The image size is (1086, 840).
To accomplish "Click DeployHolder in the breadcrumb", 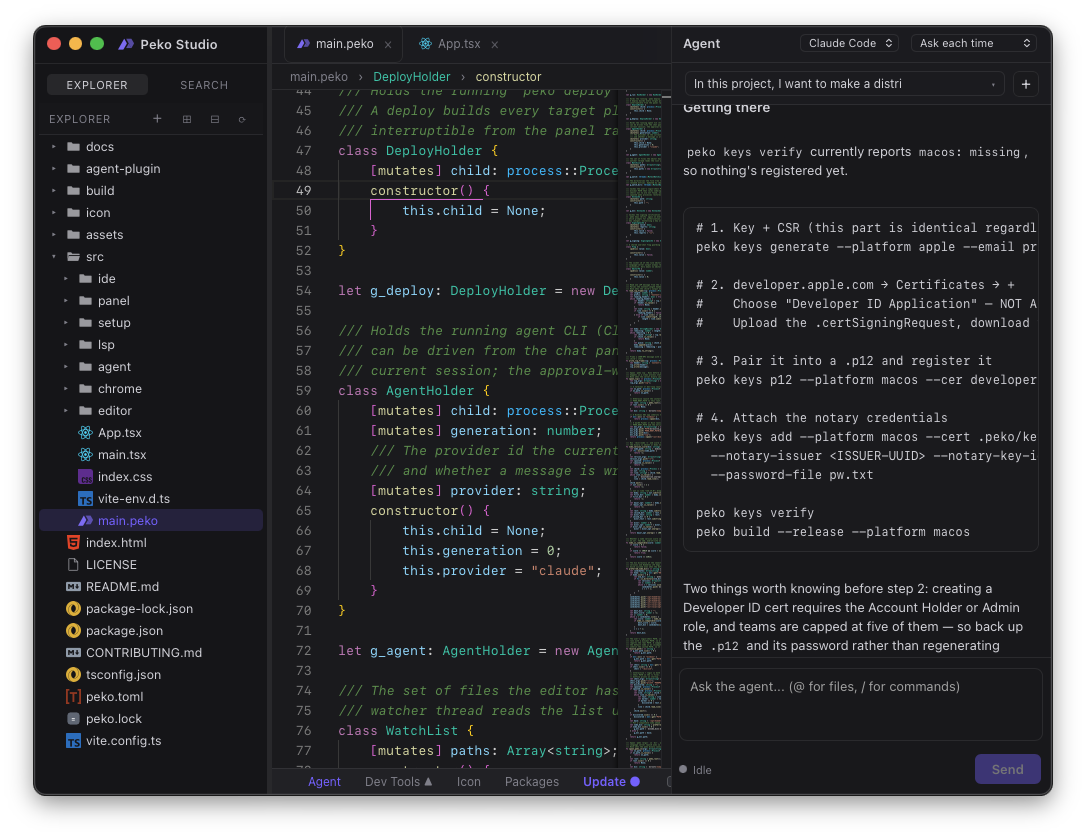I will [x=411, y=77].
